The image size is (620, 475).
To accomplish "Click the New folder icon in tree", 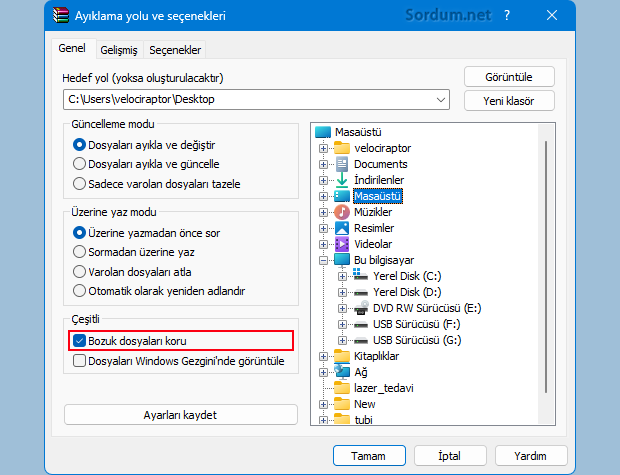I will pos(342,404).
